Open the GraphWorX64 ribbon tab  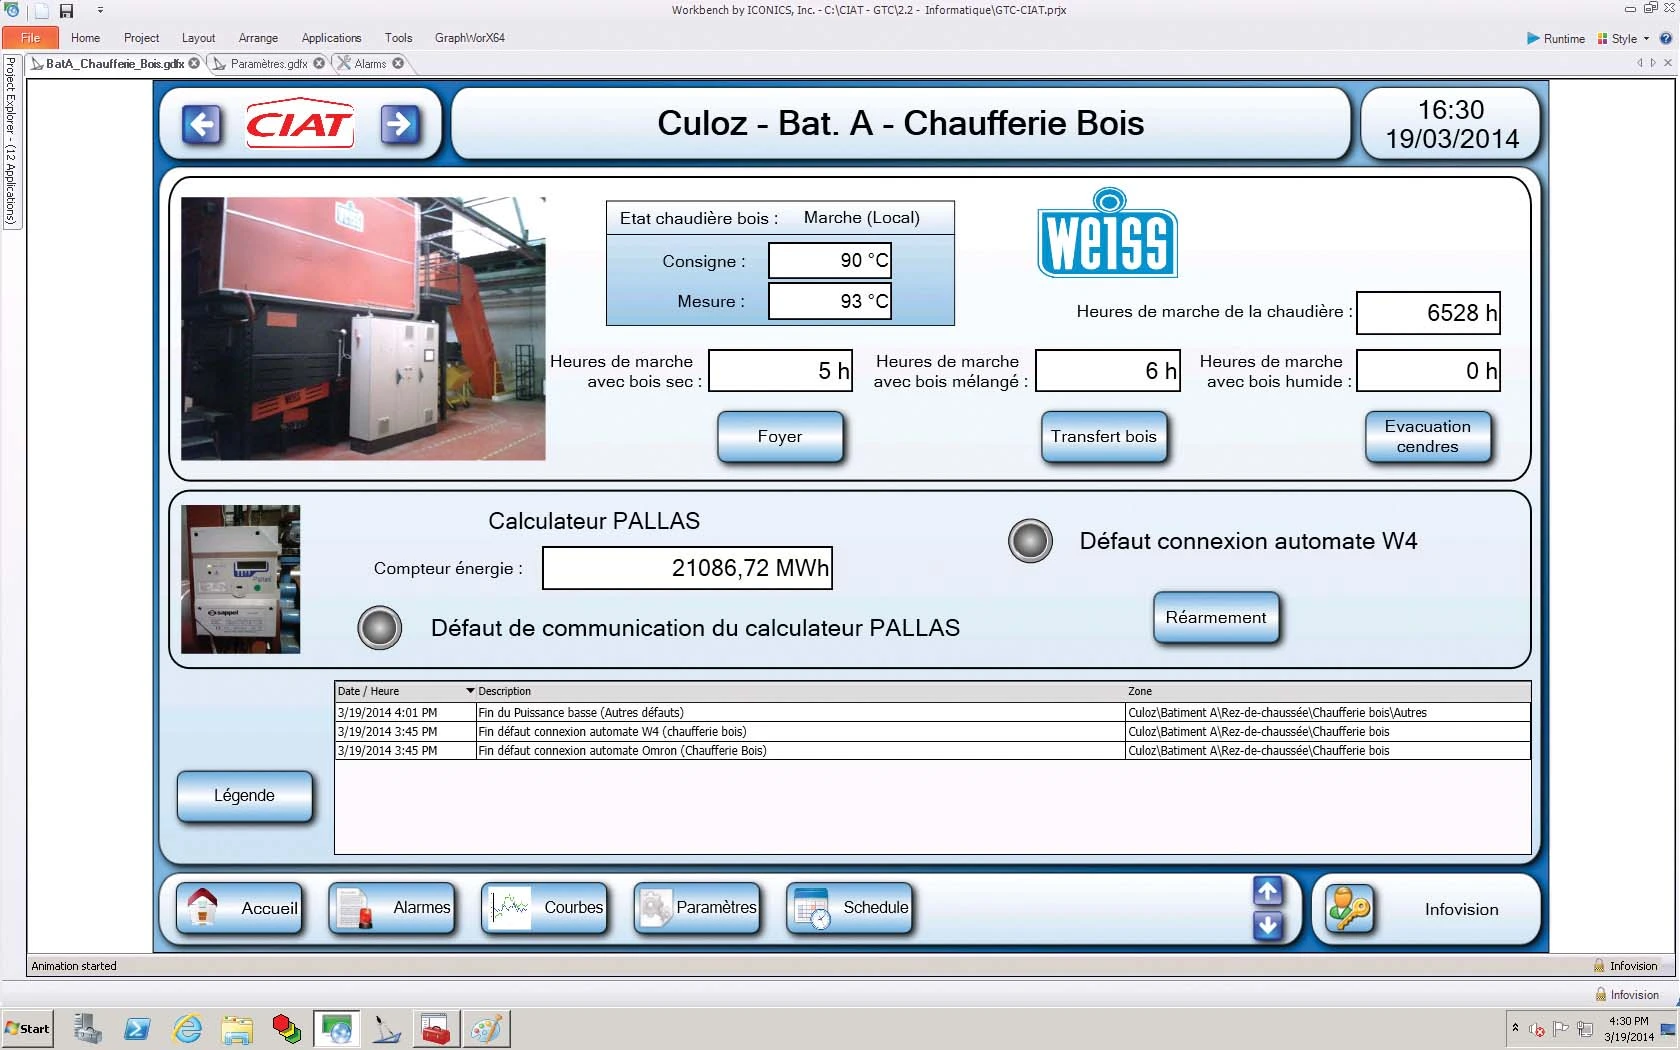pos(469,38)
